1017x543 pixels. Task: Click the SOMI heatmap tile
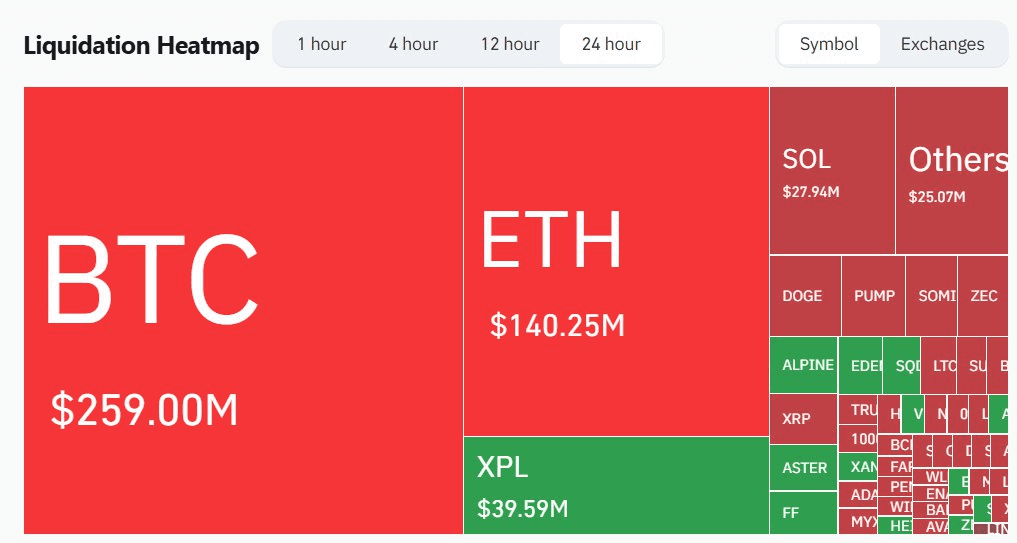click(931, 296)
